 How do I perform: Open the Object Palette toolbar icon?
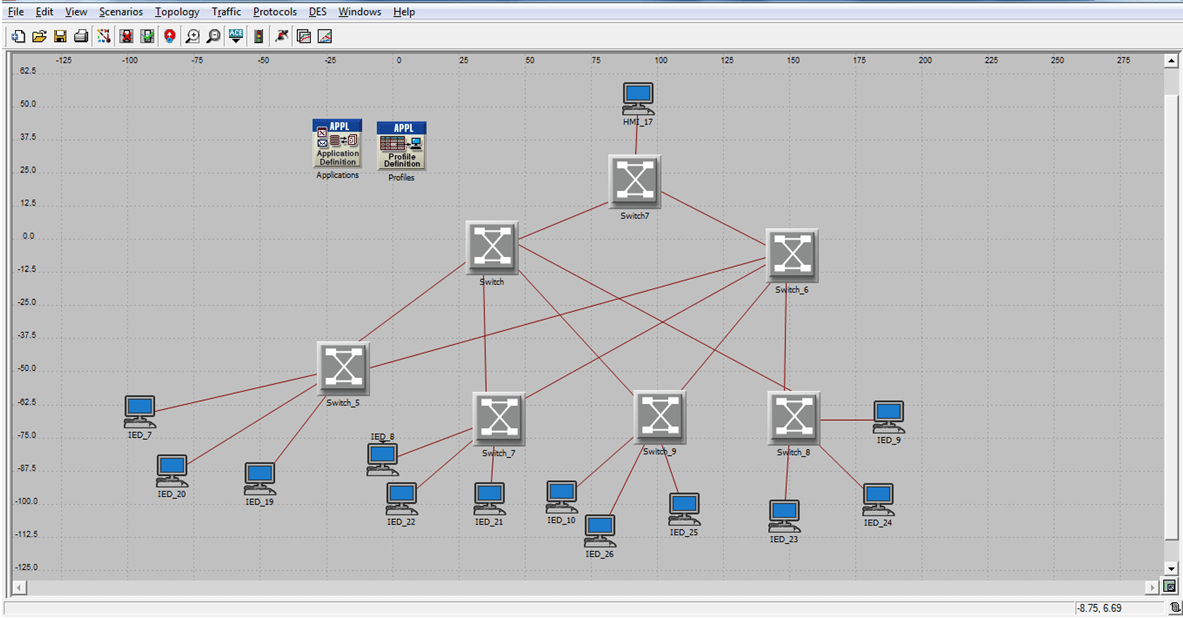[104, 36]
